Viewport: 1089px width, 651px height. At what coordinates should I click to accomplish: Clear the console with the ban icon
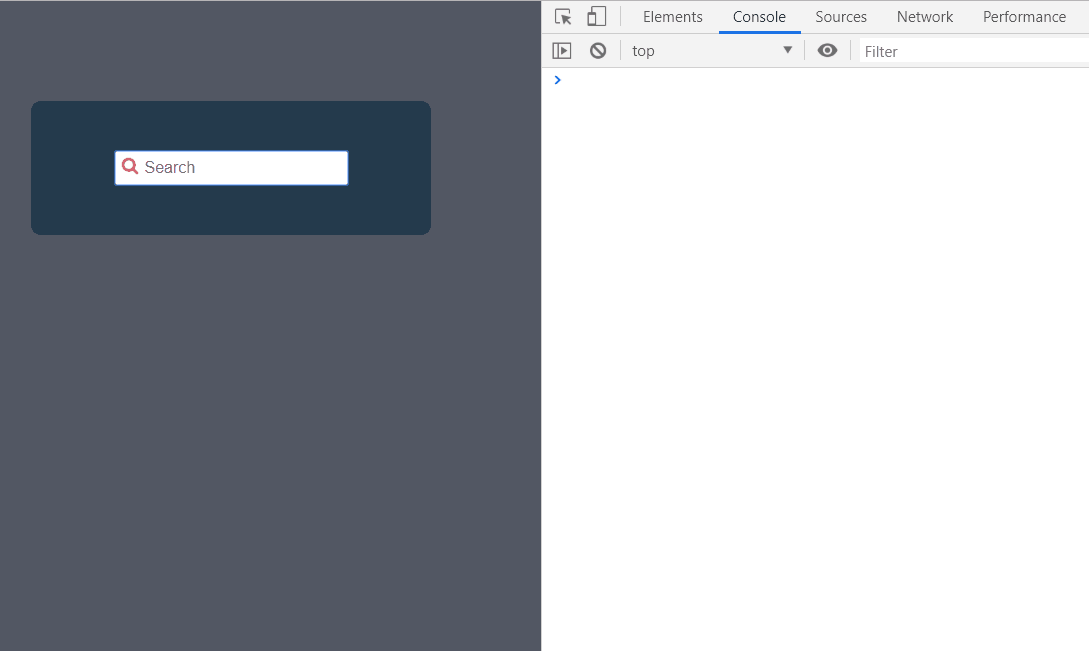[598, 51]
